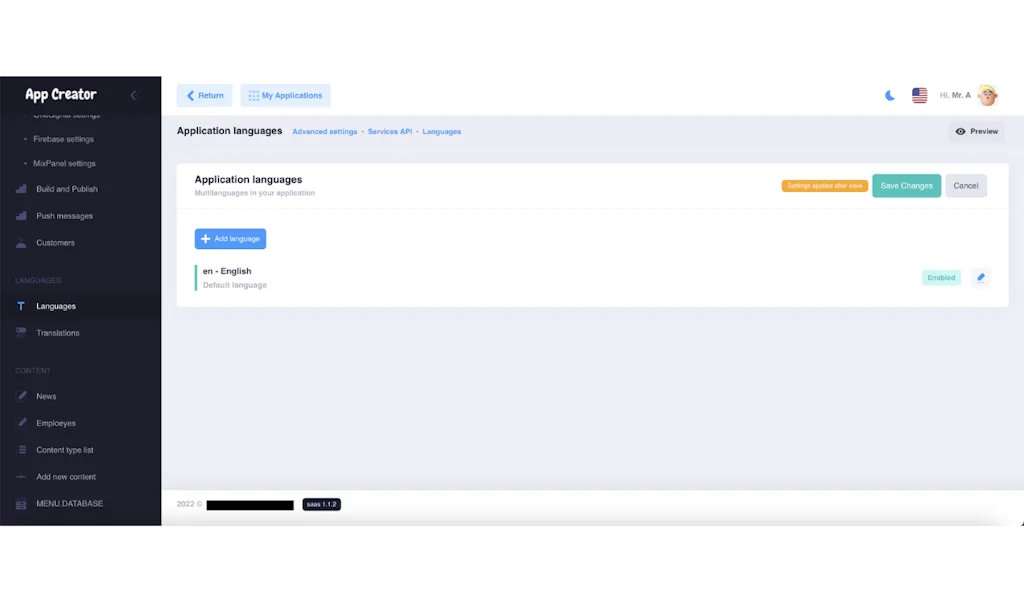Click the Content type list icon

(21, 450)
